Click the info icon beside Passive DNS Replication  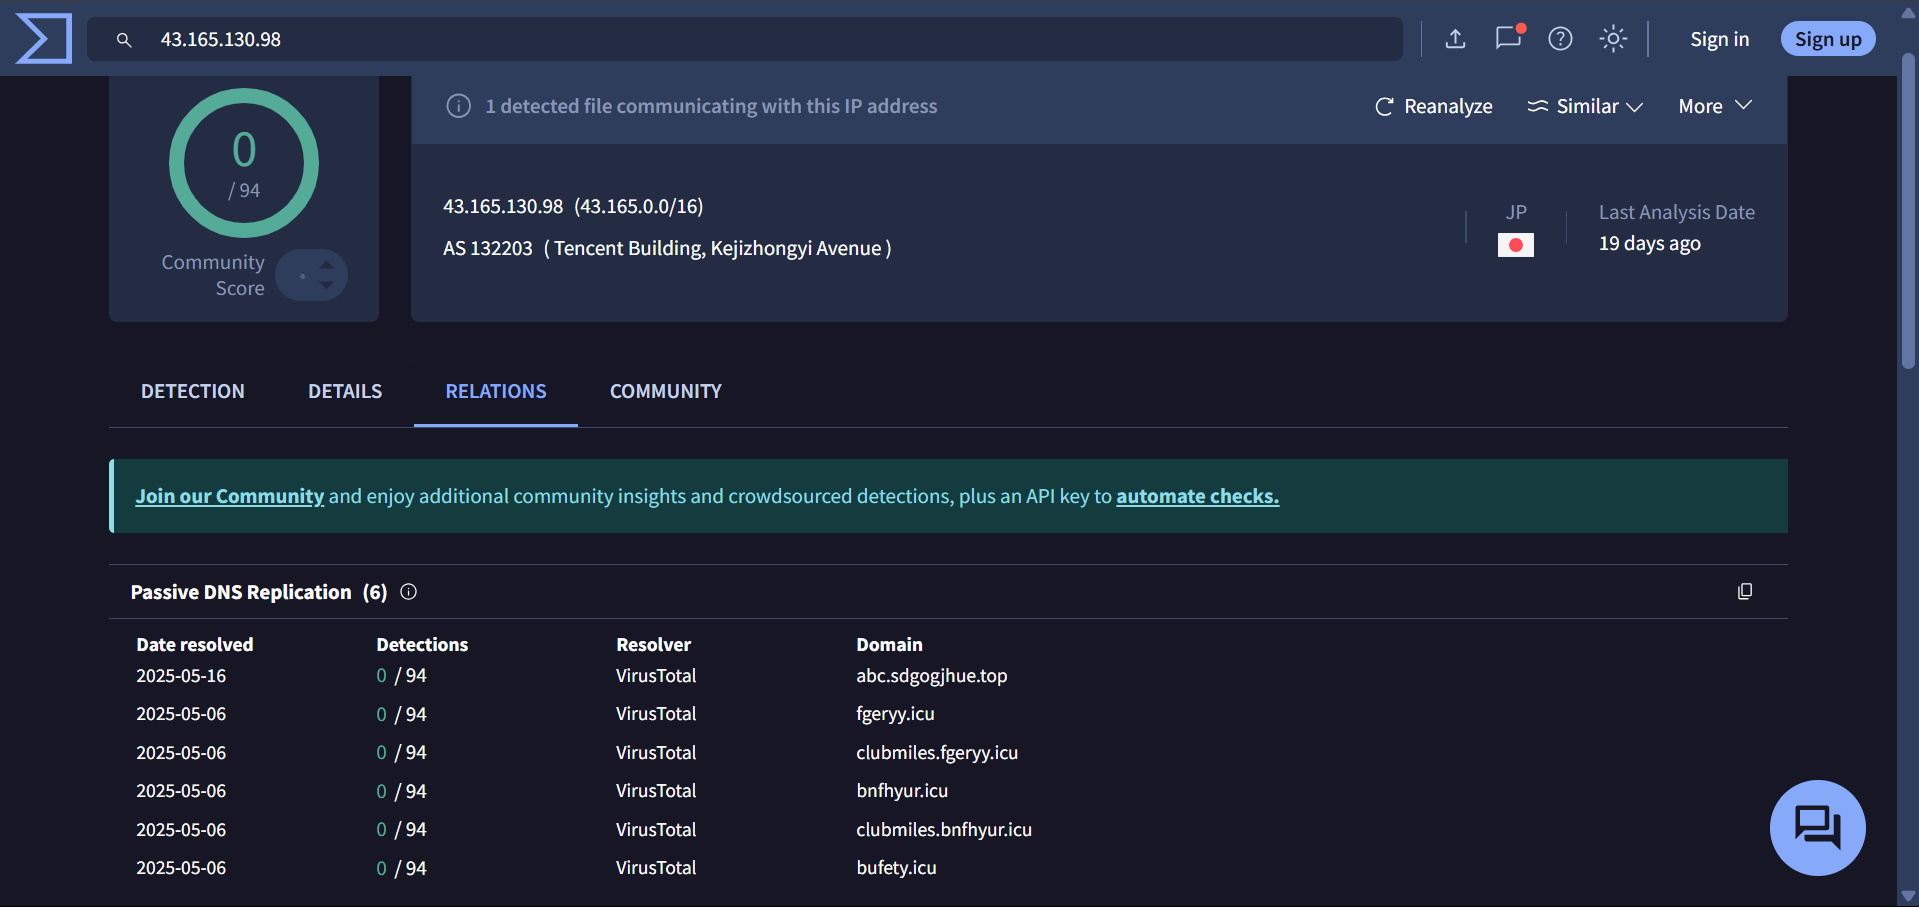tap(408, 592)
